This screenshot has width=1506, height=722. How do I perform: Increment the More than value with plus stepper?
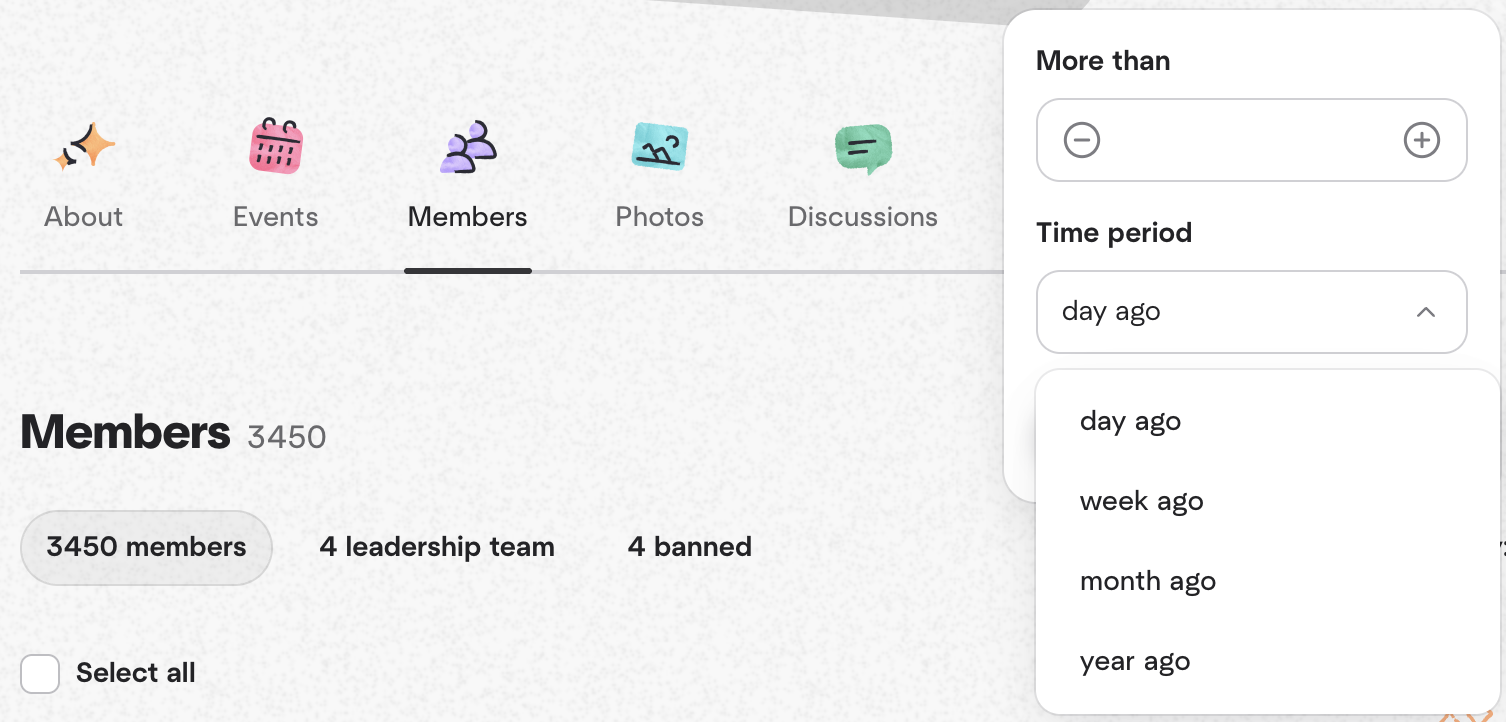[1421, 140]
